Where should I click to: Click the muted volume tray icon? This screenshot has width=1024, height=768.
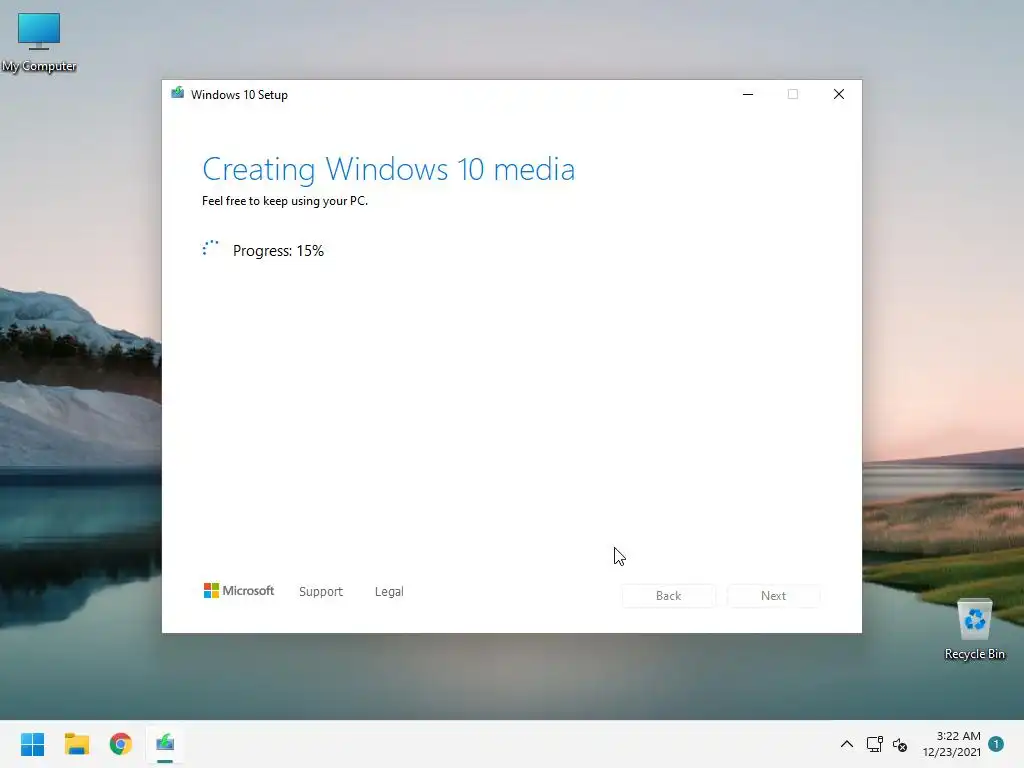pos(900,744)
